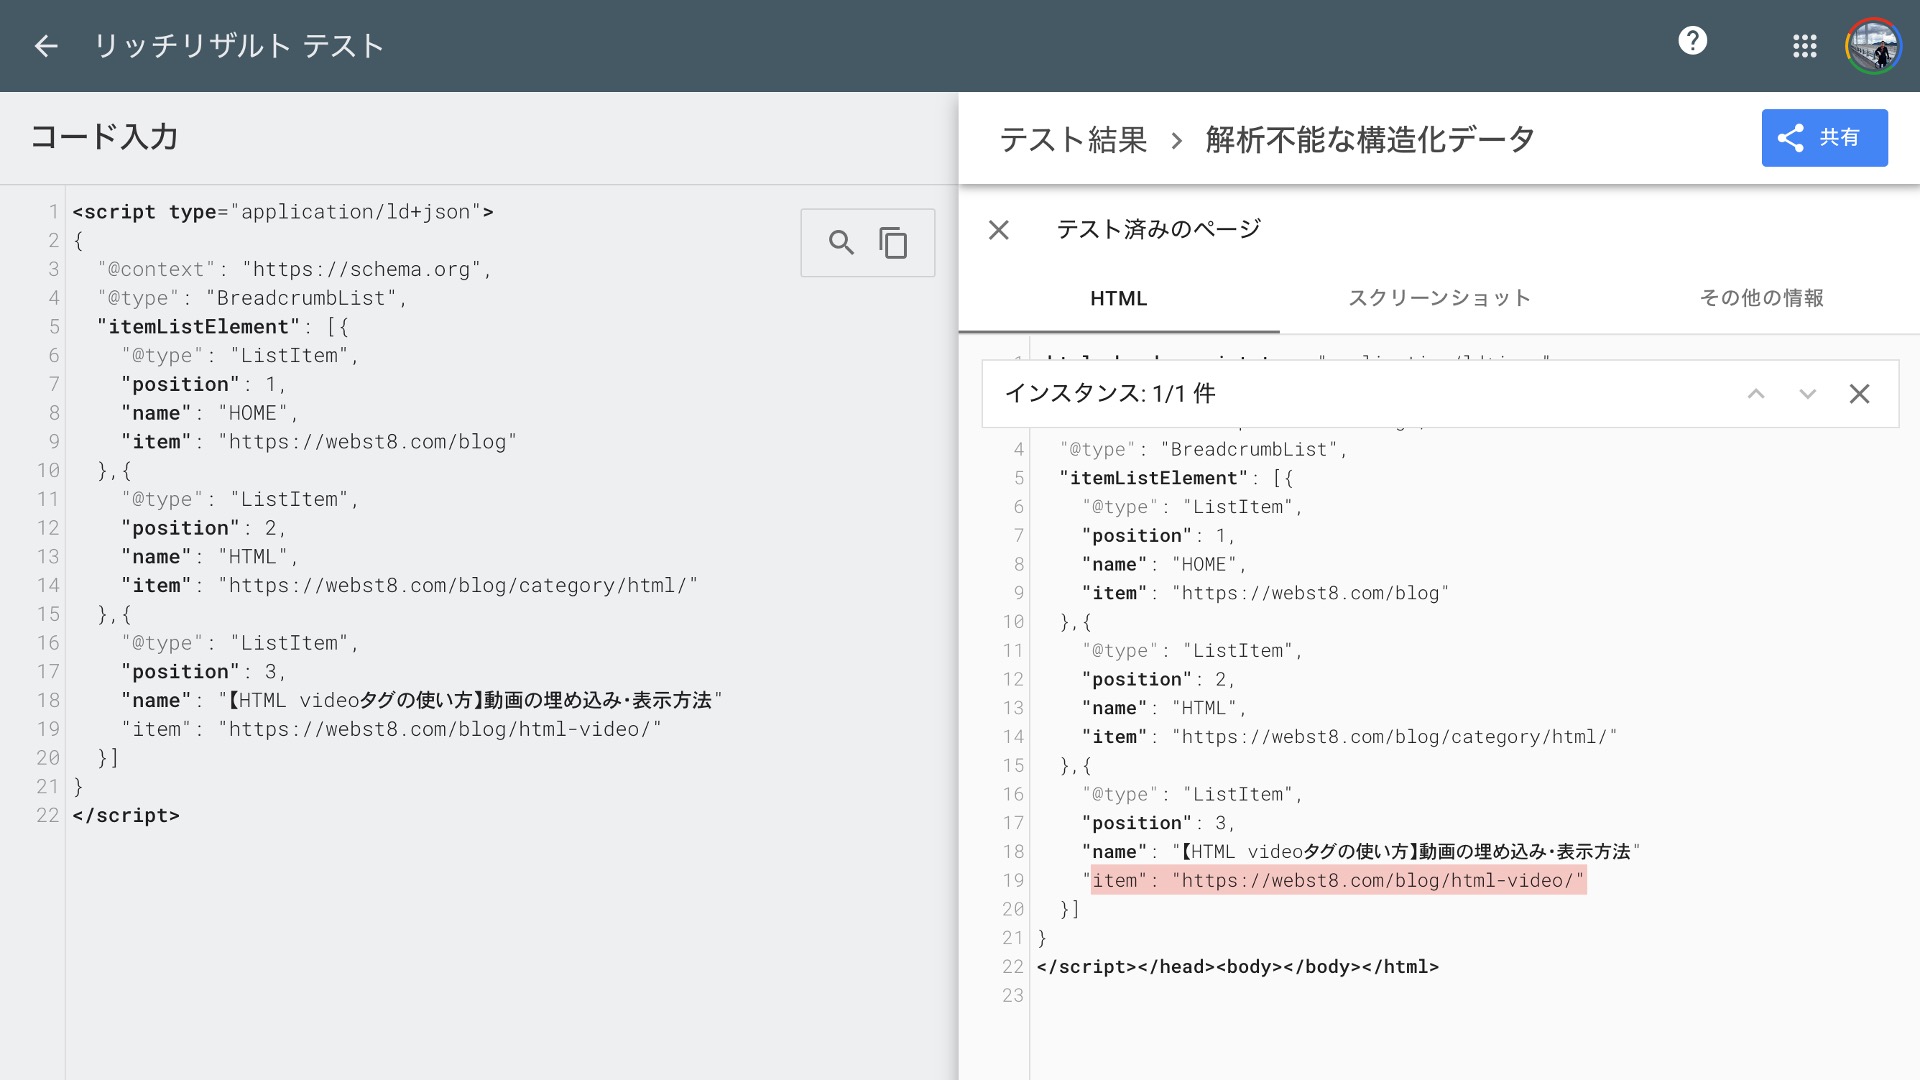Click name "HTML" line in results HTML
The image size is (1920, 1080).
(1164, 708)
